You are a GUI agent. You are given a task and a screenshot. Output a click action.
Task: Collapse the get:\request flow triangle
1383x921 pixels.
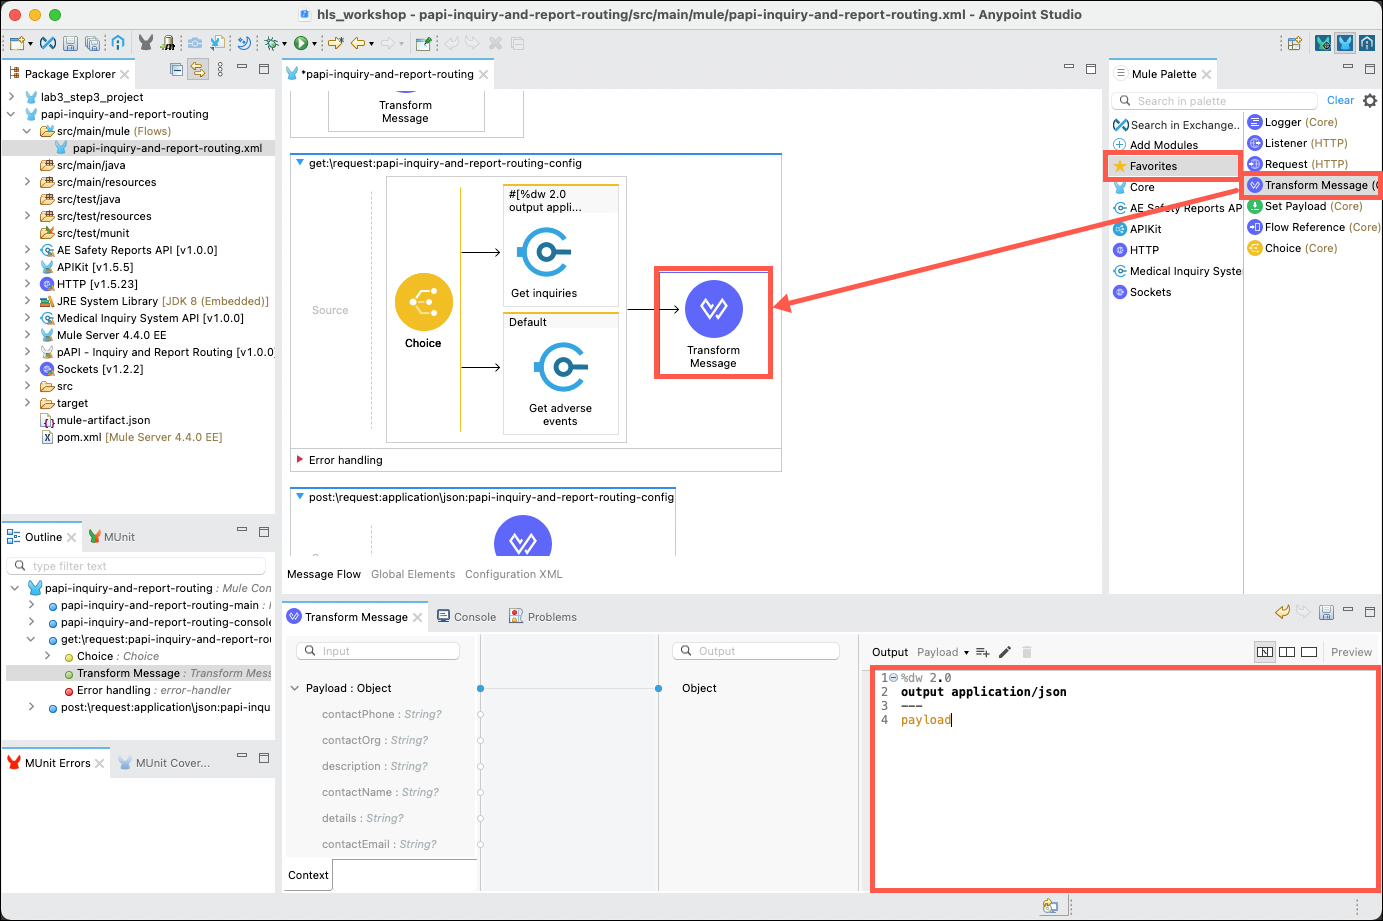click(300, 162)
